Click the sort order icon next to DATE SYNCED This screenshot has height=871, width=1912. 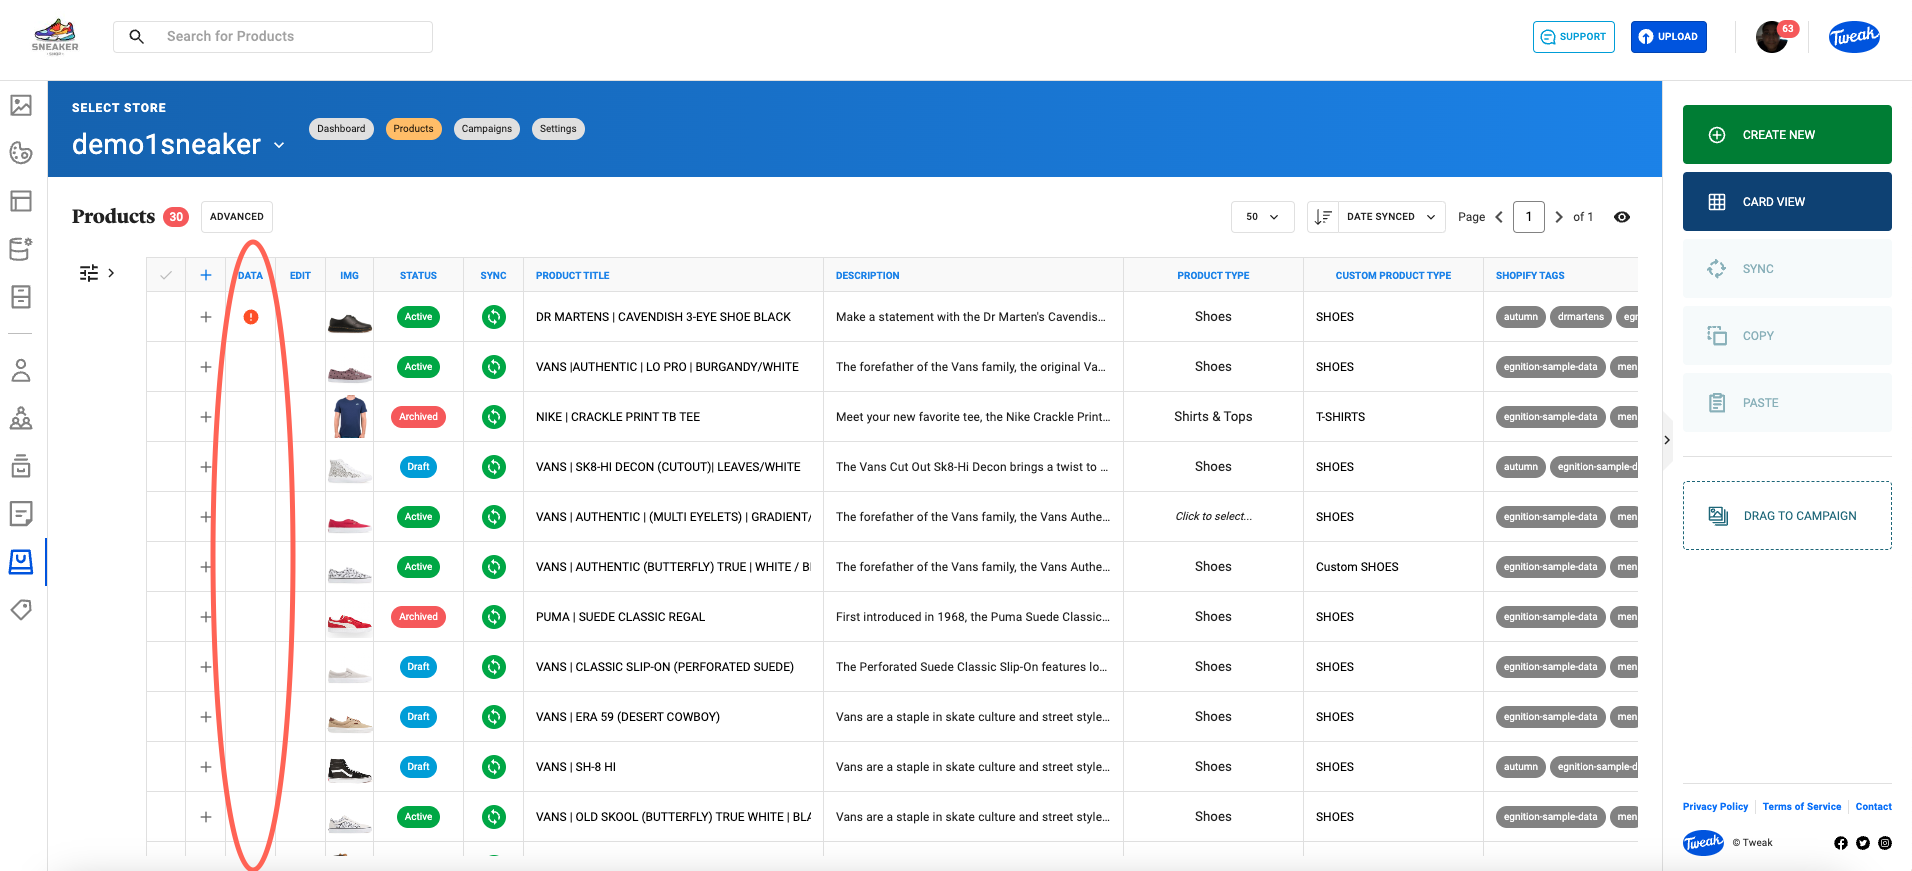click(x=1323, y=217)
